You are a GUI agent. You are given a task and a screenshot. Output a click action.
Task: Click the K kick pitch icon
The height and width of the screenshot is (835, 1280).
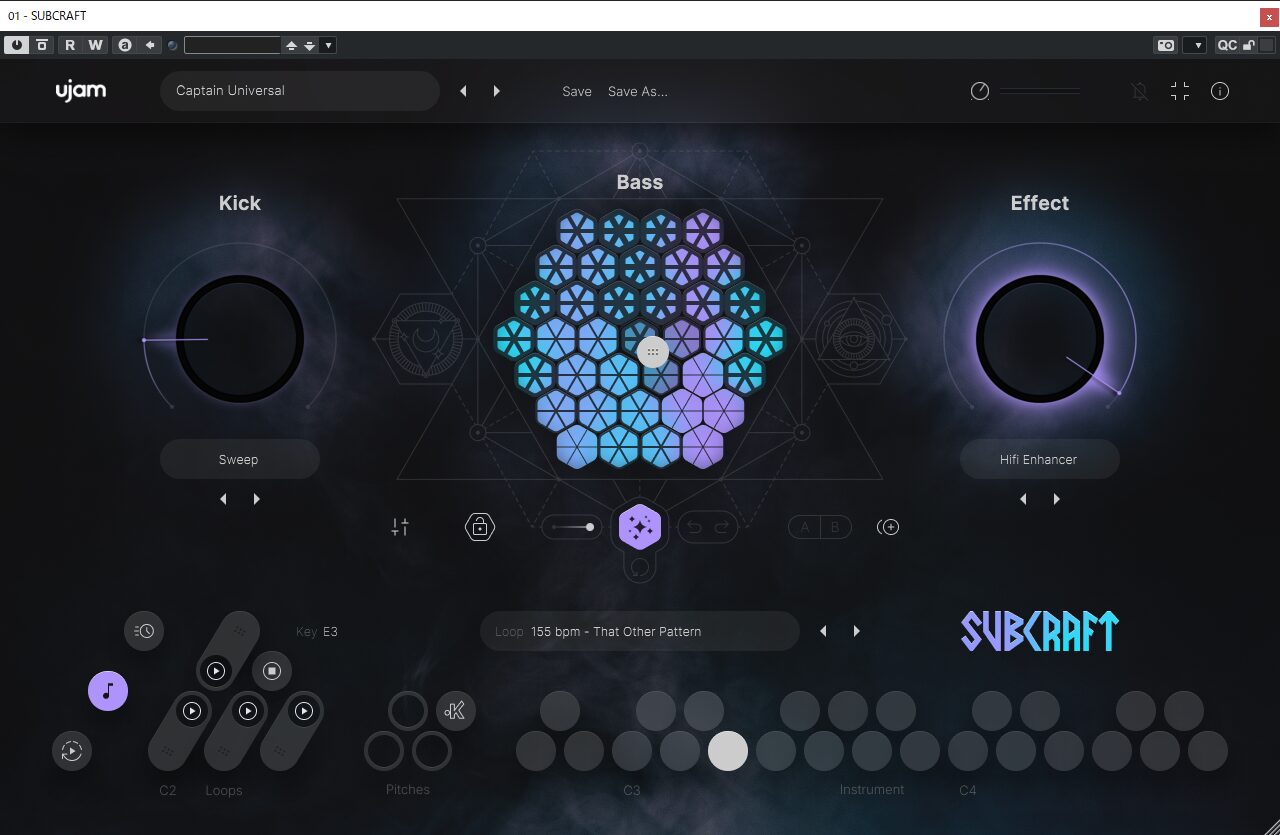(456, 711)
